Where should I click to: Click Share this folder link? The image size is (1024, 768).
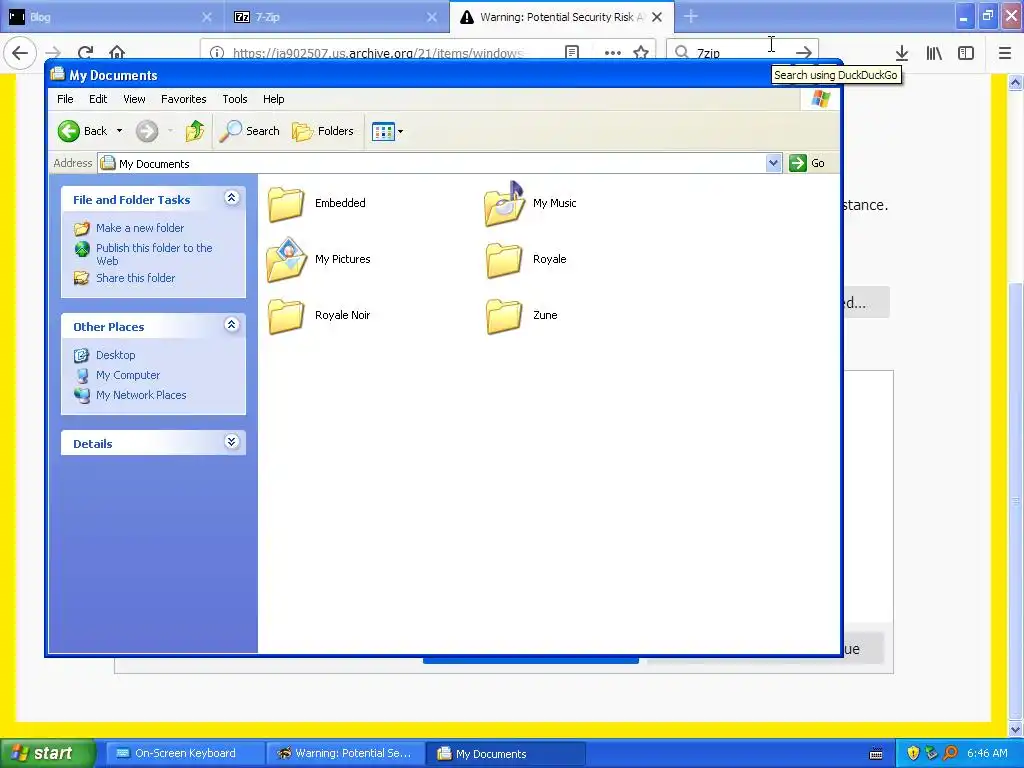[x=136, y=278]
